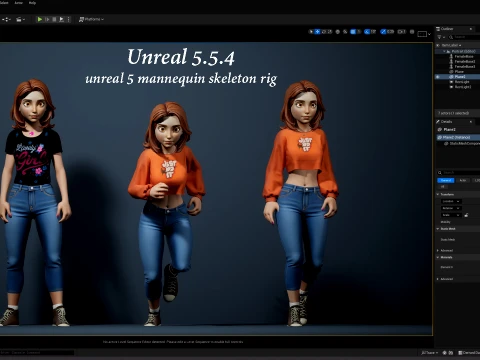This screenshot has width=480, height=360.
Task: Select Plane2 (Instance) in Details components
Action: click(458, 137)
